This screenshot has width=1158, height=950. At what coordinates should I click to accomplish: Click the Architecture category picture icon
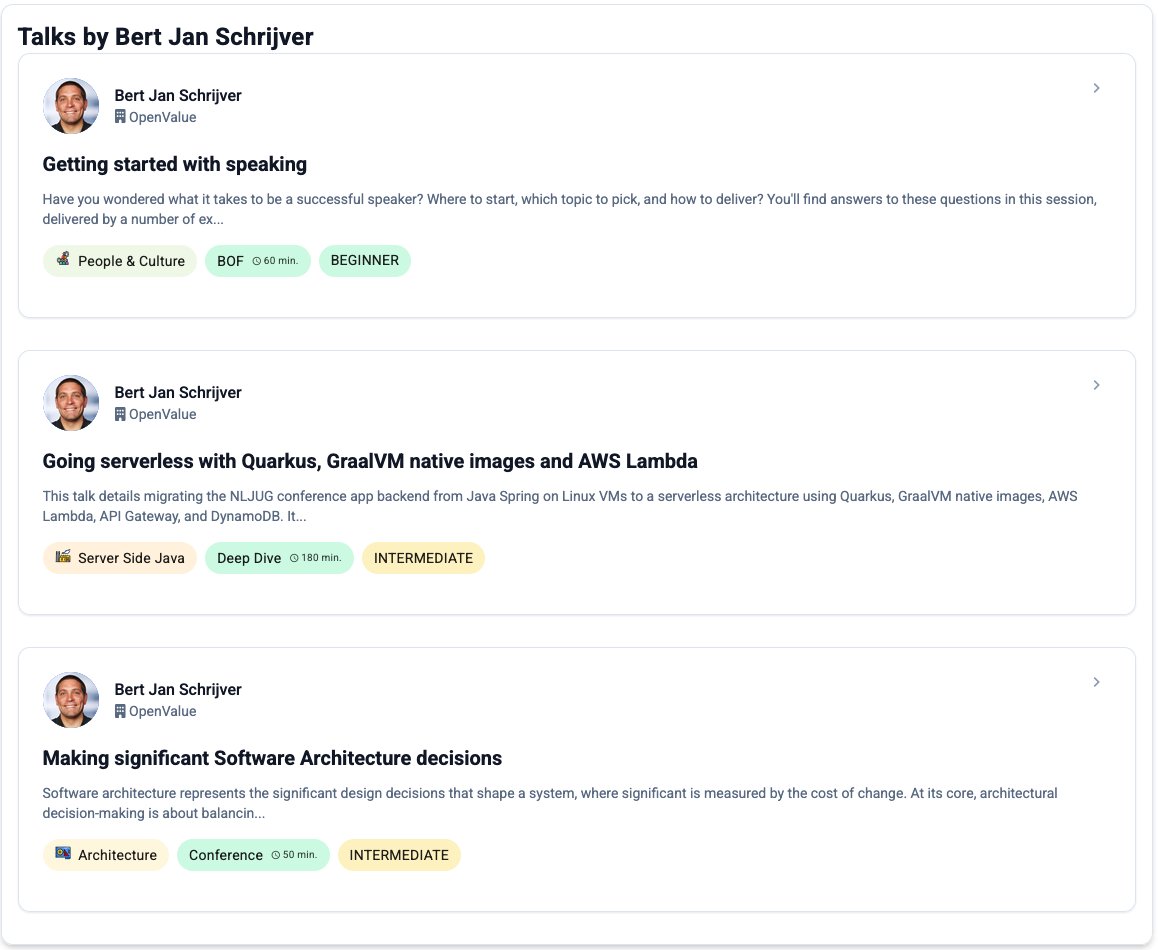point(63,854)
